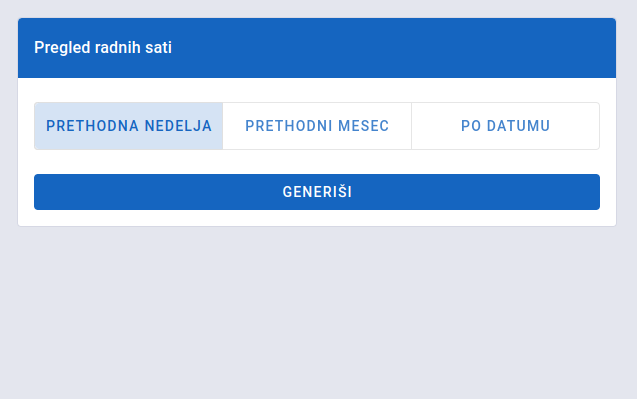This screenshot has width=637, height=399.
Task: Click the Pregled radnih sati title
Action: click(103, 48)
